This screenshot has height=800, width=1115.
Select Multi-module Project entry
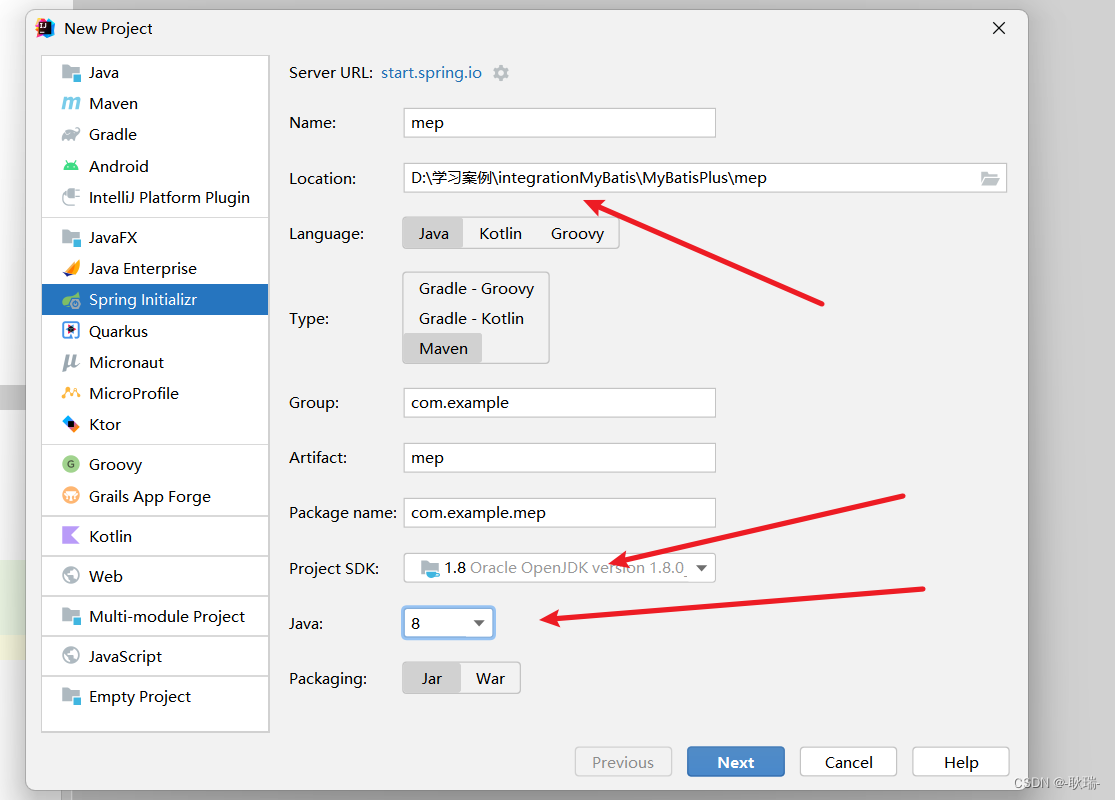coord(155,616)
